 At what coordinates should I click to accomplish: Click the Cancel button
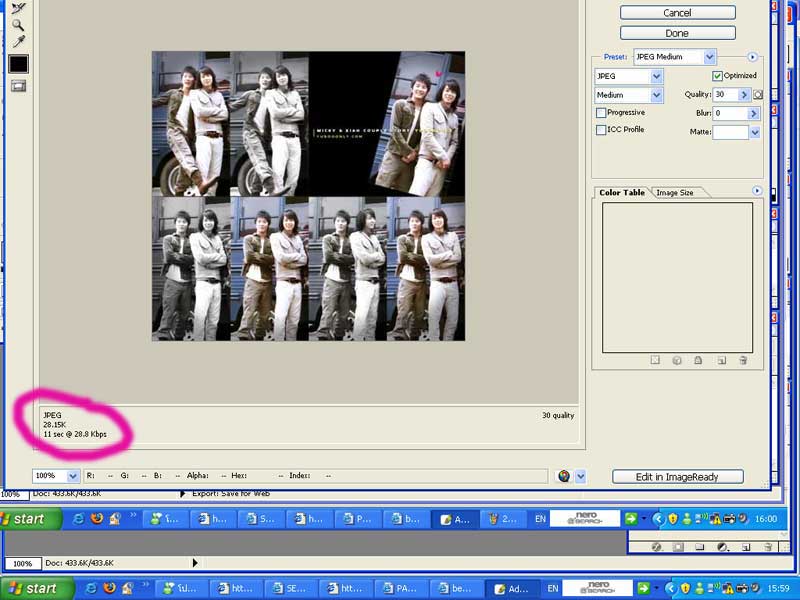point(678,13)
